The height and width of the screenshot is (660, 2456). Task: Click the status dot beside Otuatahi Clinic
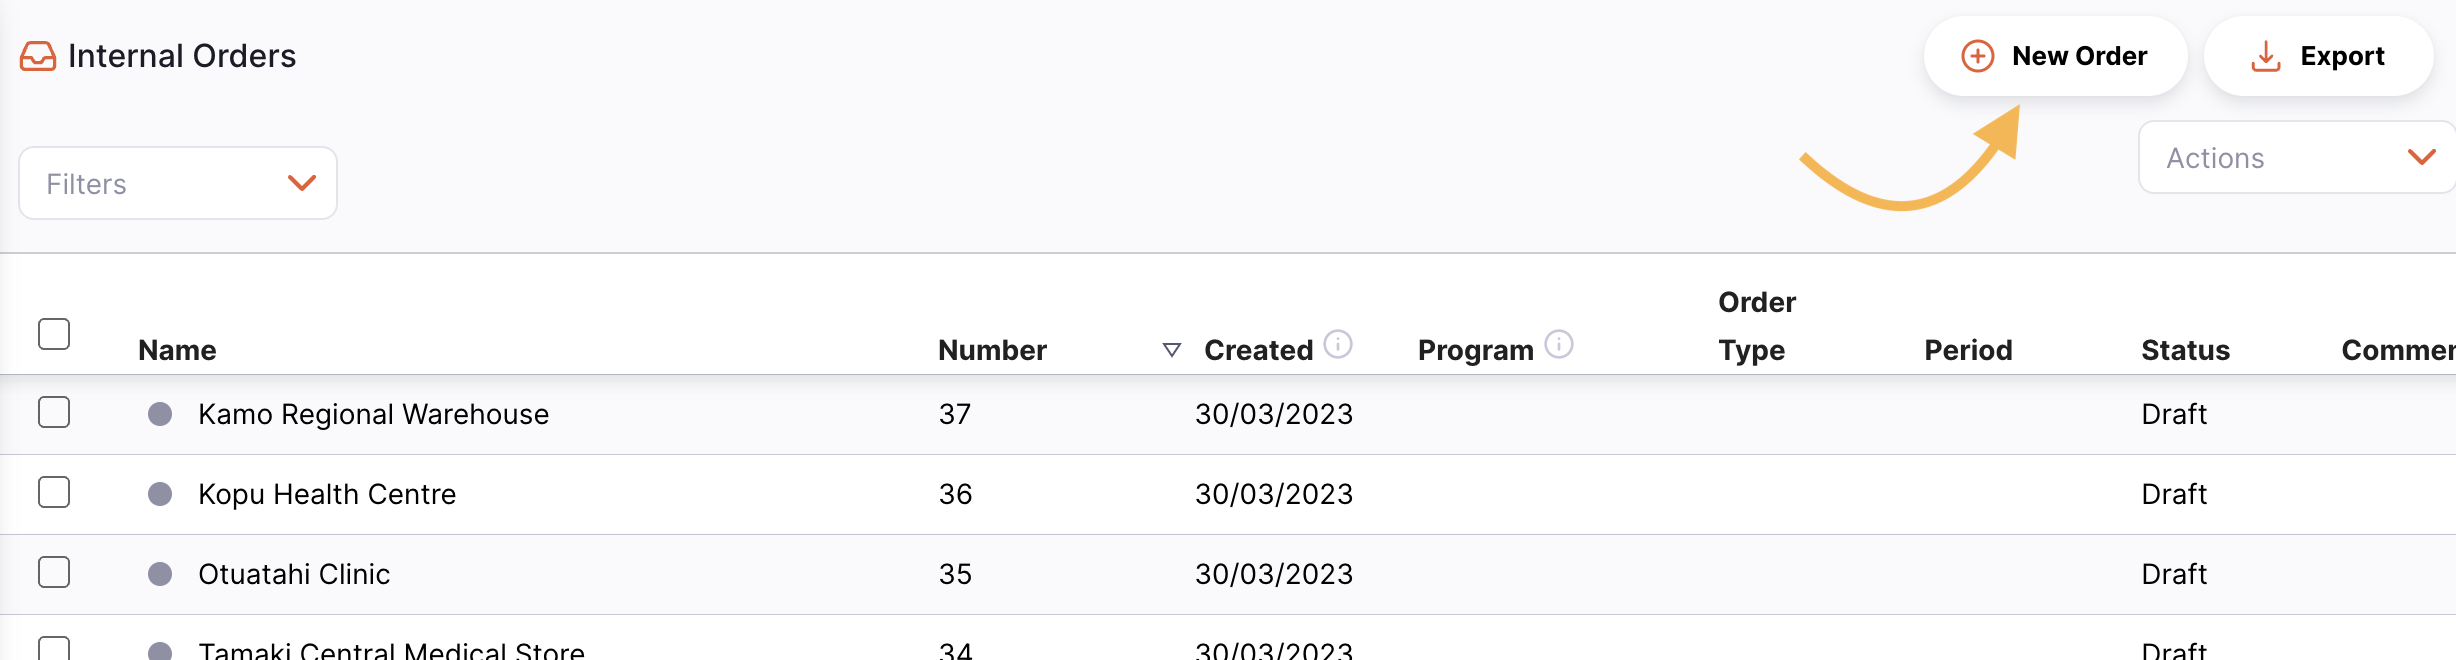(x=160, y=574)
